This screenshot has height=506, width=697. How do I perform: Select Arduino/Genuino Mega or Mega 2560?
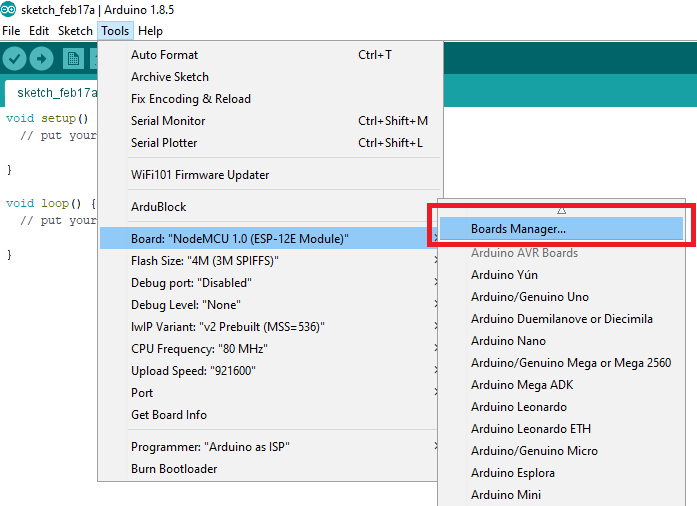(x=561, y=363)
